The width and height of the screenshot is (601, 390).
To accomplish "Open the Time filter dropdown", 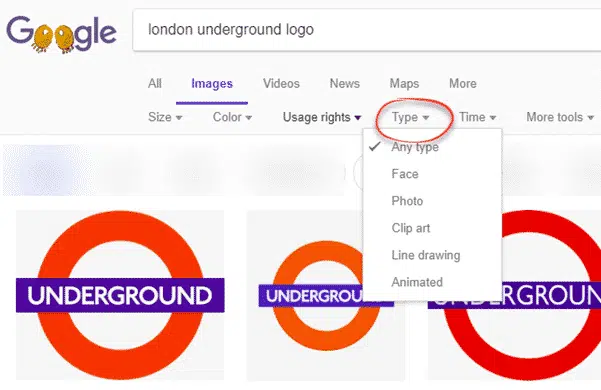I will (478, 117).
